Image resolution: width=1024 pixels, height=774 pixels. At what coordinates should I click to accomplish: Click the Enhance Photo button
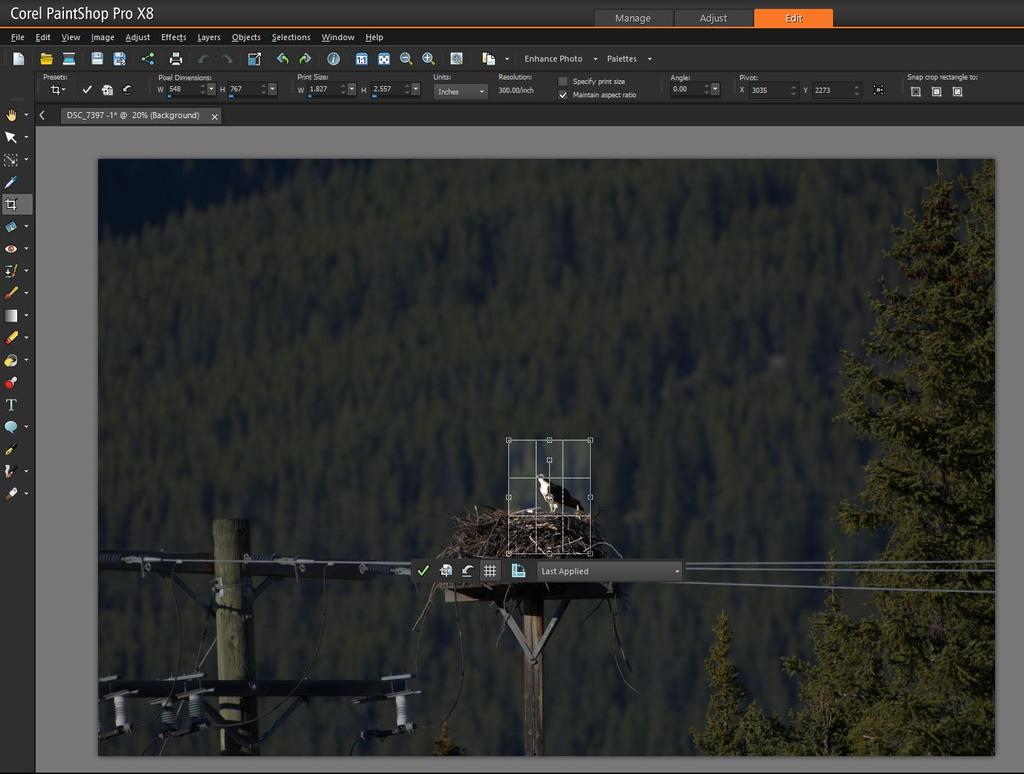[553, 59]
